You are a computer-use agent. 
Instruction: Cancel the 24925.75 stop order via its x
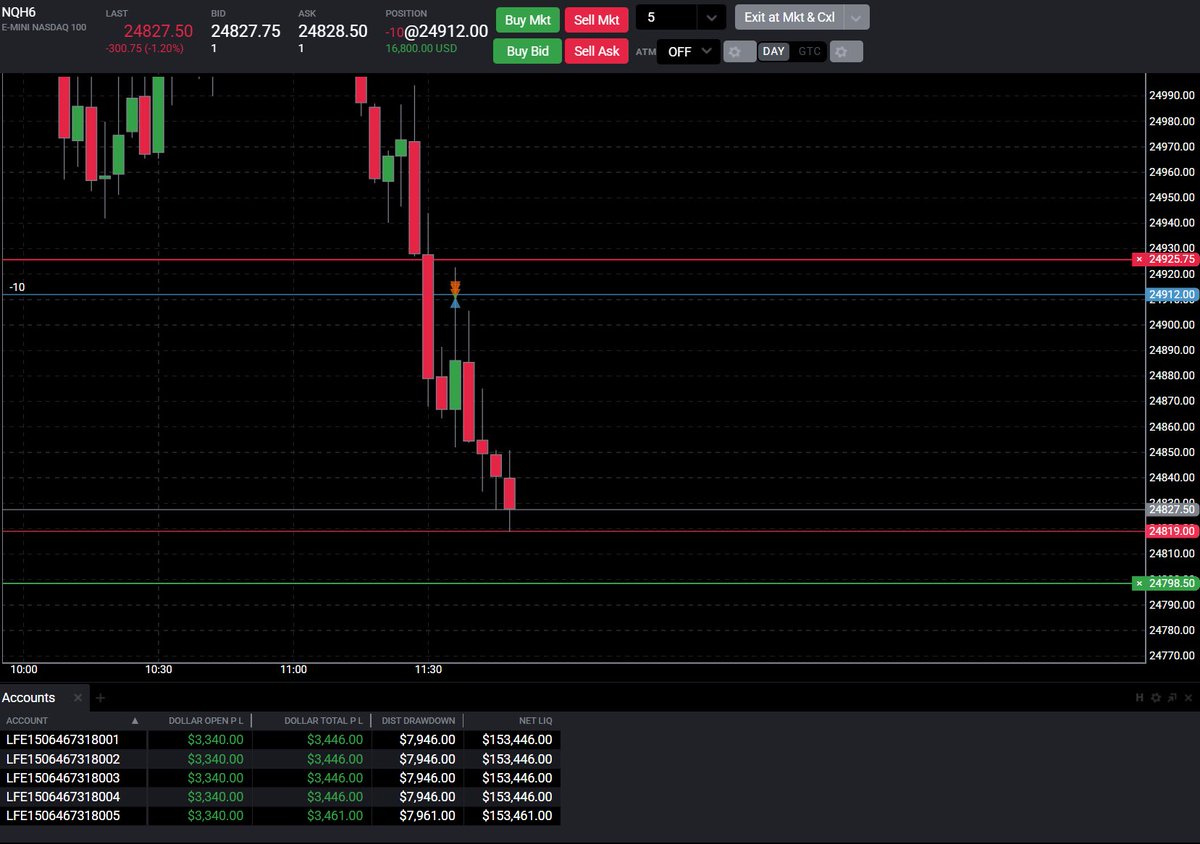click(1139, 259)
